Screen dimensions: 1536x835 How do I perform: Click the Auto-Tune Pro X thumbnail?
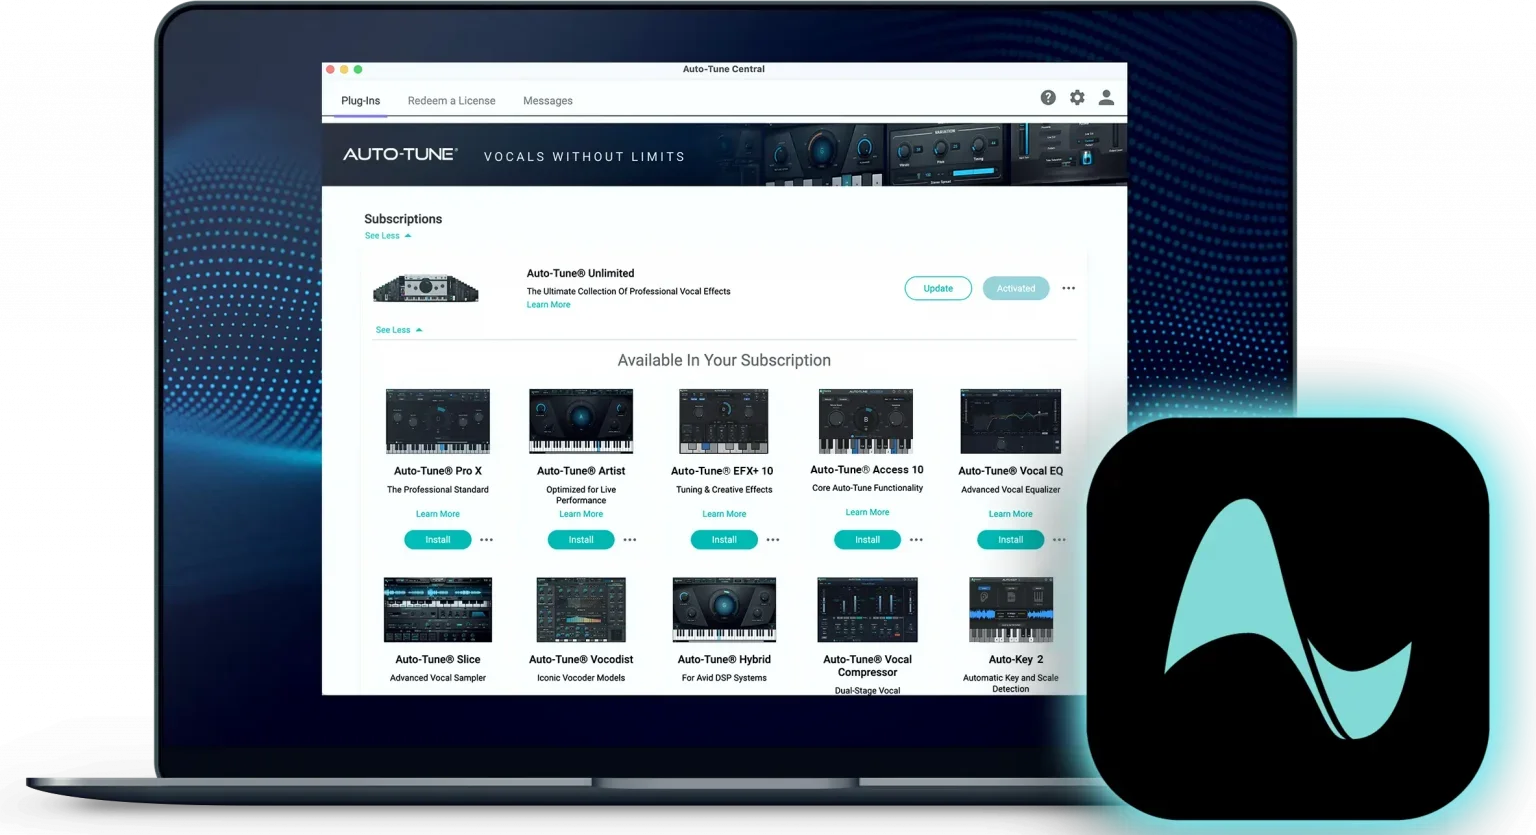(x=438, y=421)
